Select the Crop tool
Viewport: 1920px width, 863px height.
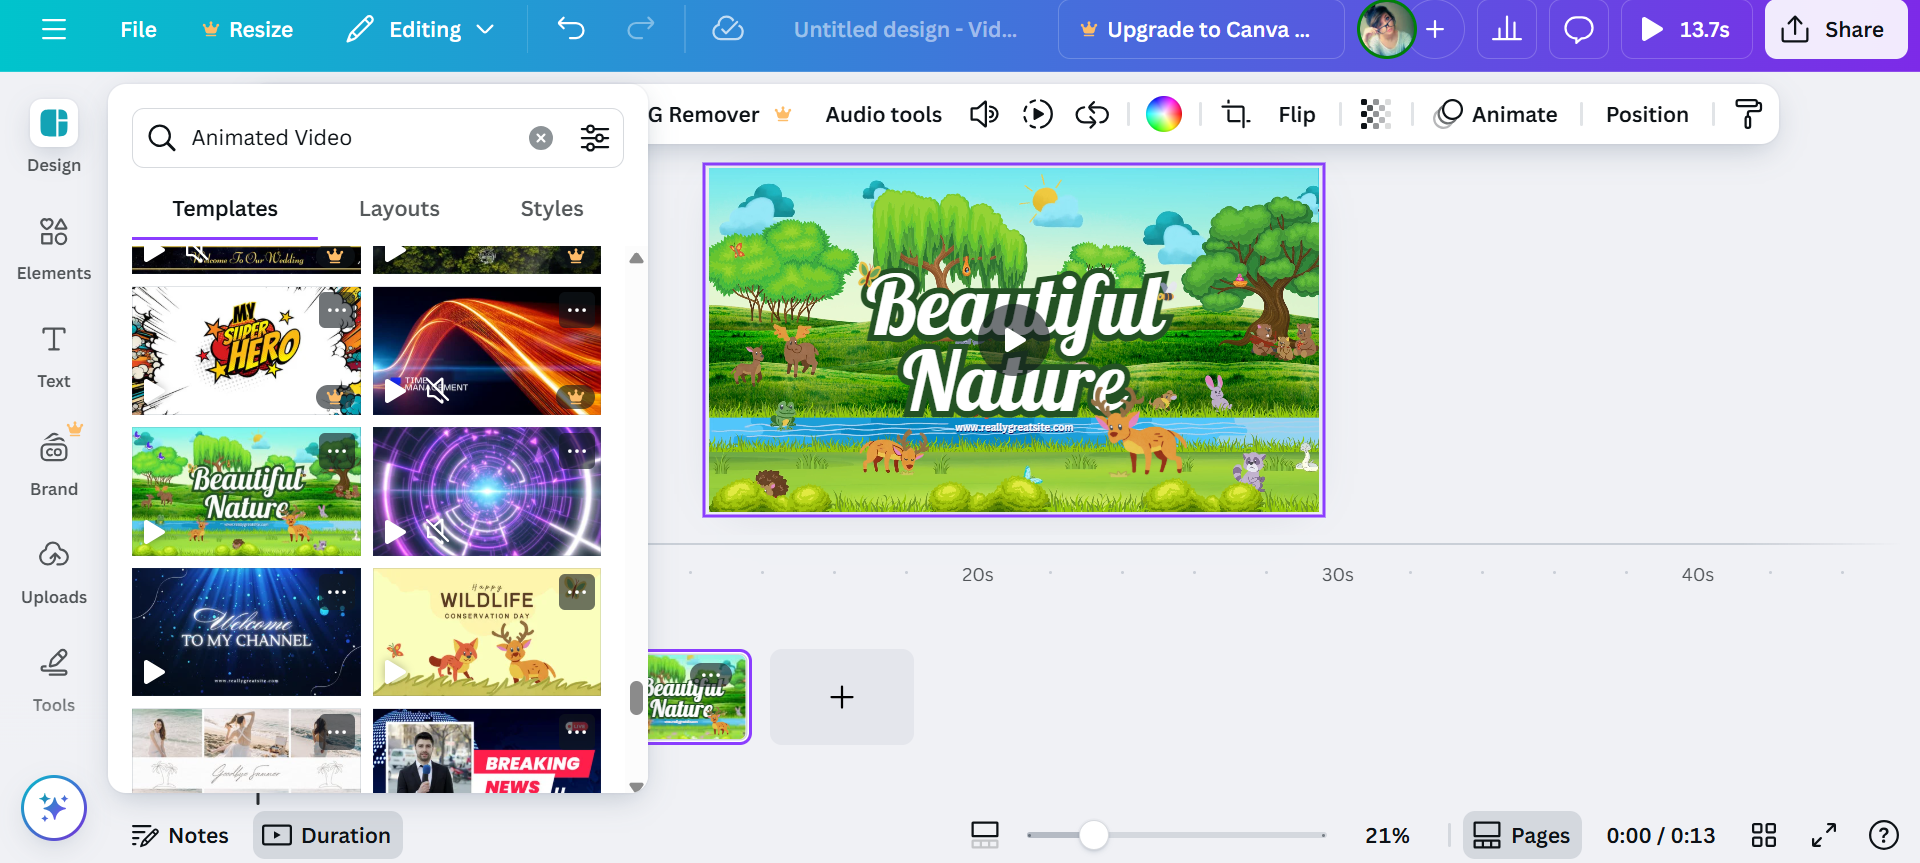1236,115
